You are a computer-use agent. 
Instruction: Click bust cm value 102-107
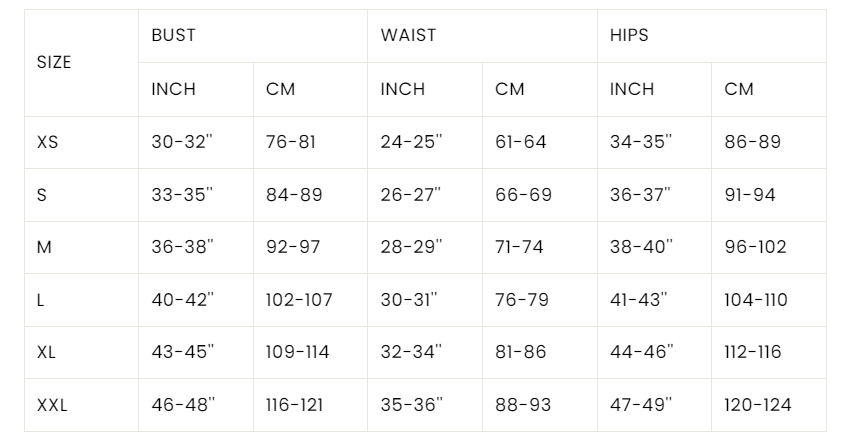tap(299, 300)
